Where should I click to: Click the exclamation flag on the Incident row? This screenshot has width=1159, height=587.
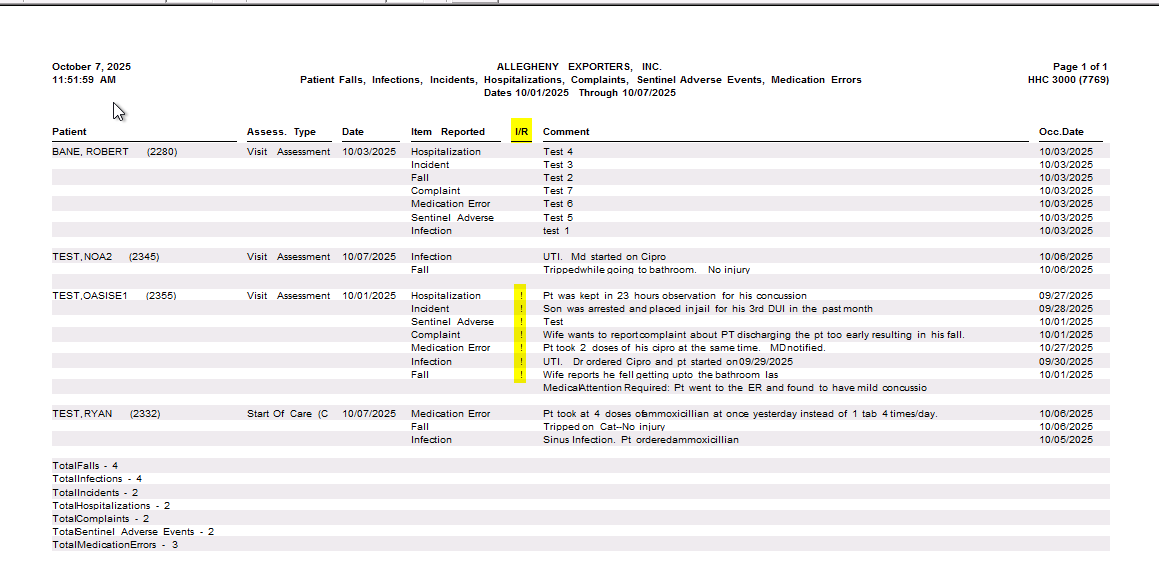521,309
